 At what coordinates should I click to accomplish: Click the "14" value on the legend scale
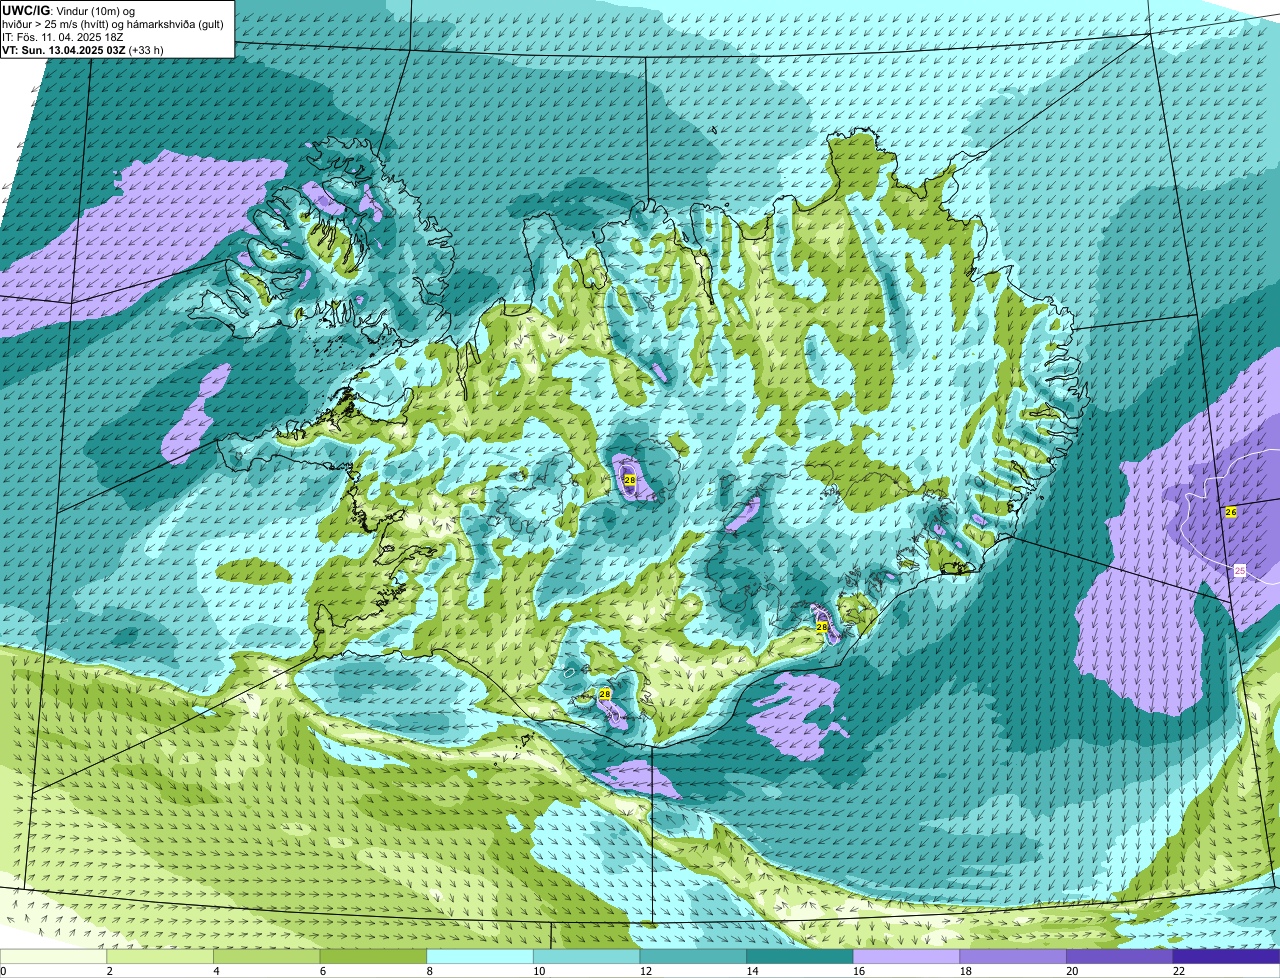pos(752,971)
